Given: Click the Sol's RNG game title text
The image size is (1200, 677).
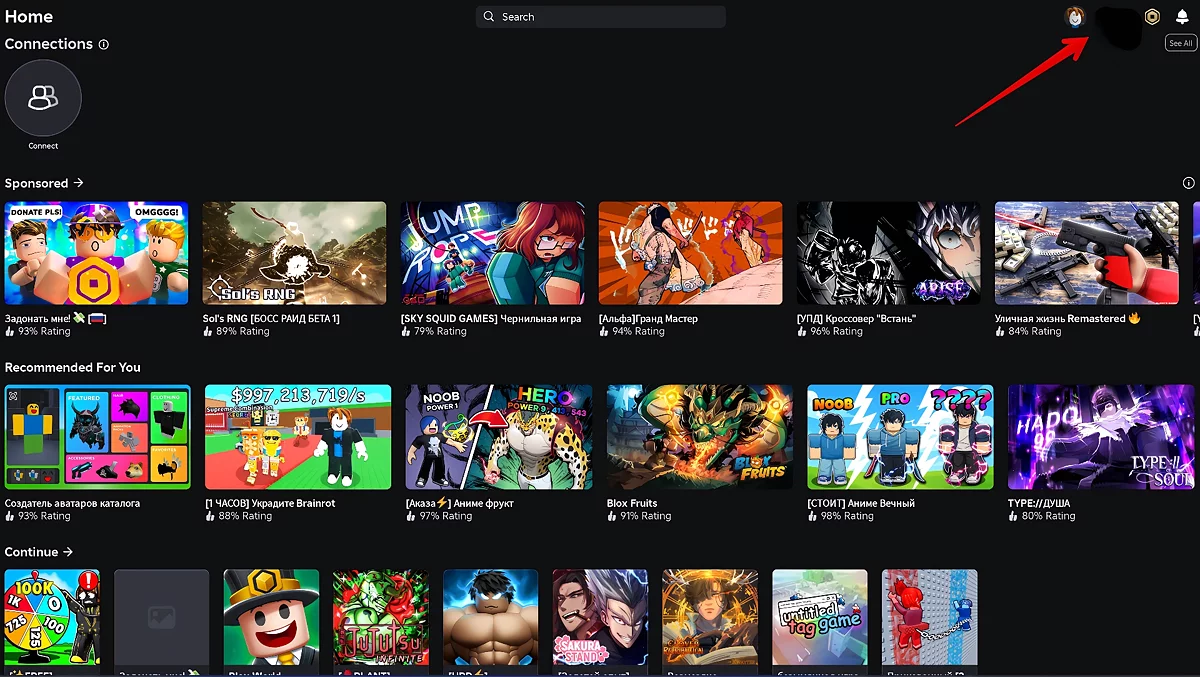Looking at the screenshot, I should point(271,319).
